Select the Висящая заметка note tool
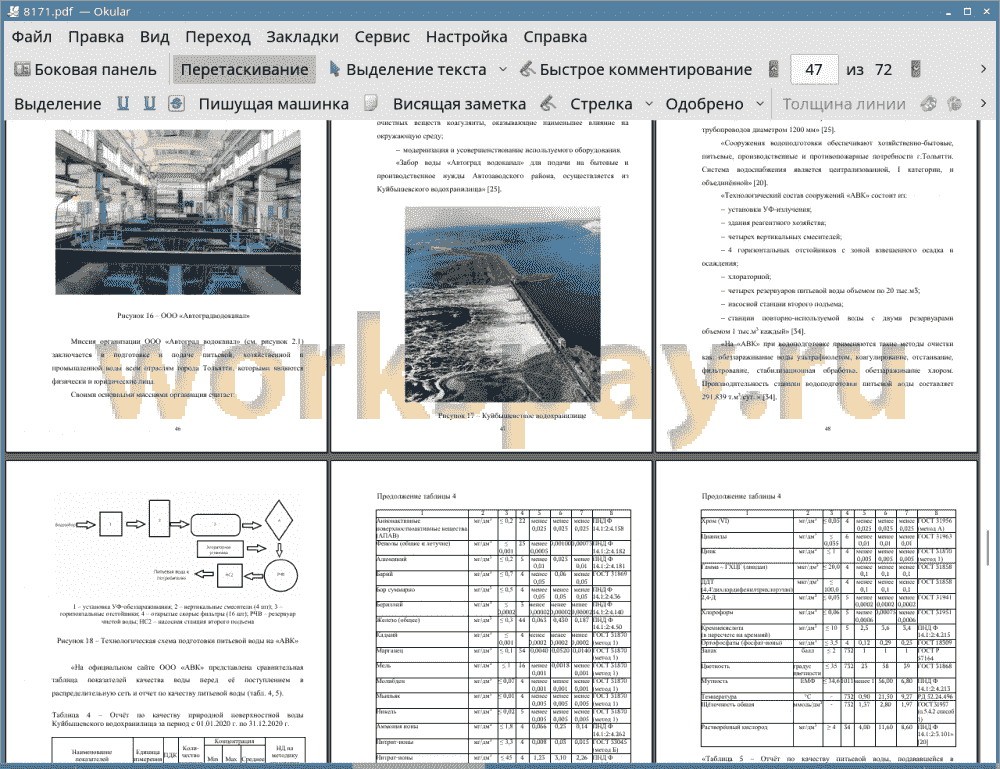 click(x=459, y=103)
